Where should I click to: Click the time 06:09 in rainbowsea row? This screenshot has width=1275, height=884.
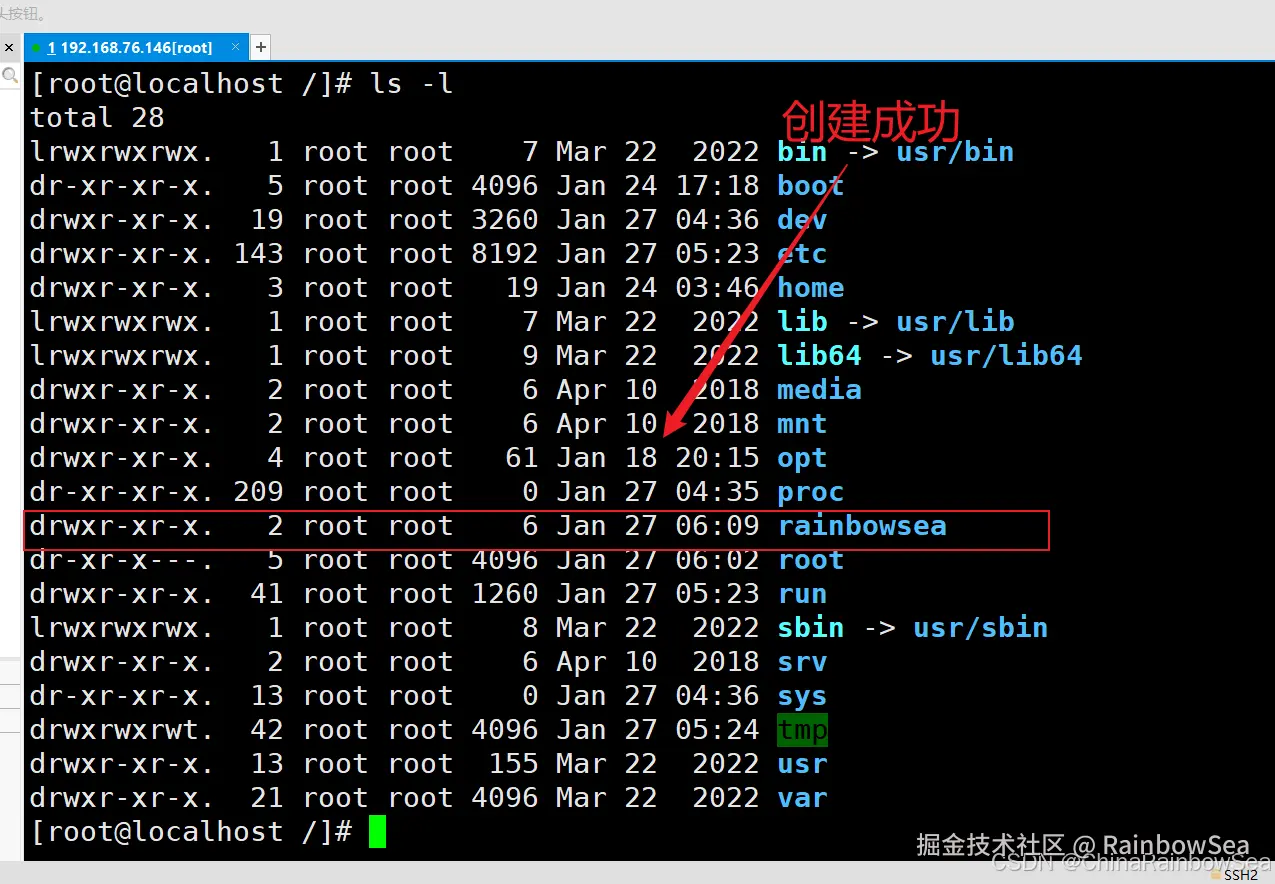[x=717, y=526]
